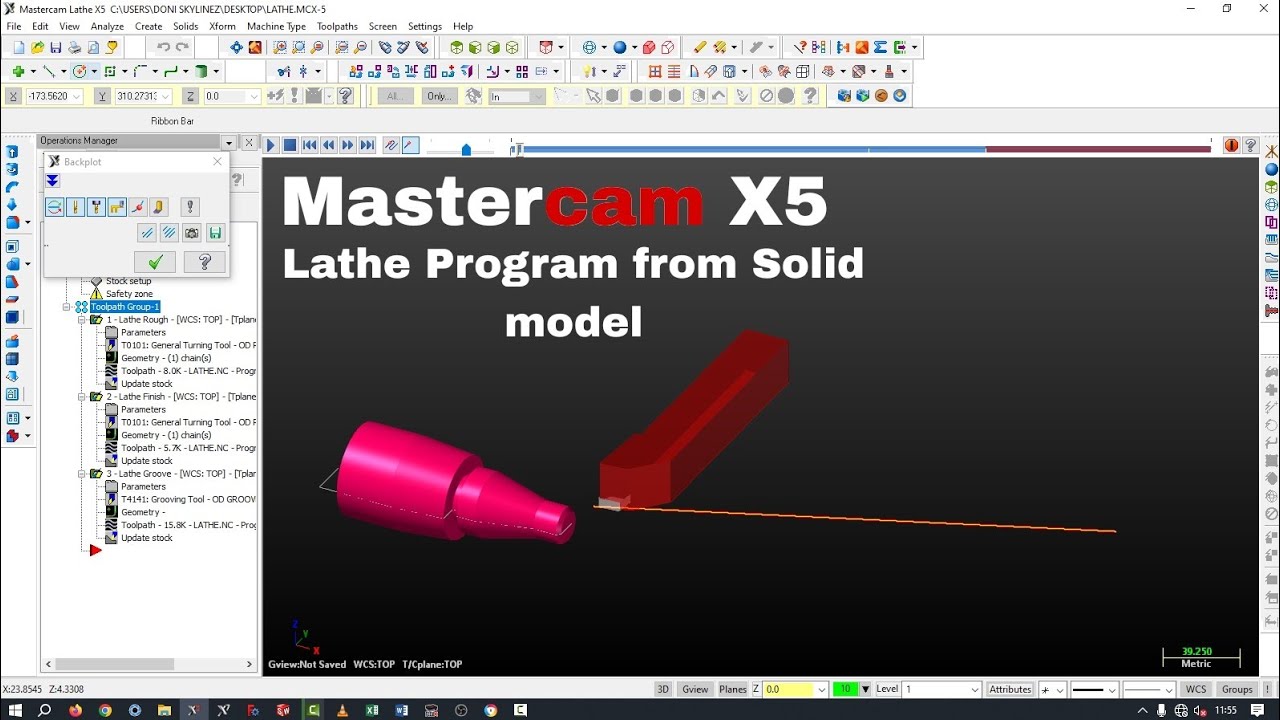Click the Attributes button in status bar
1280x720 pixels.
tap(1010, 689)
